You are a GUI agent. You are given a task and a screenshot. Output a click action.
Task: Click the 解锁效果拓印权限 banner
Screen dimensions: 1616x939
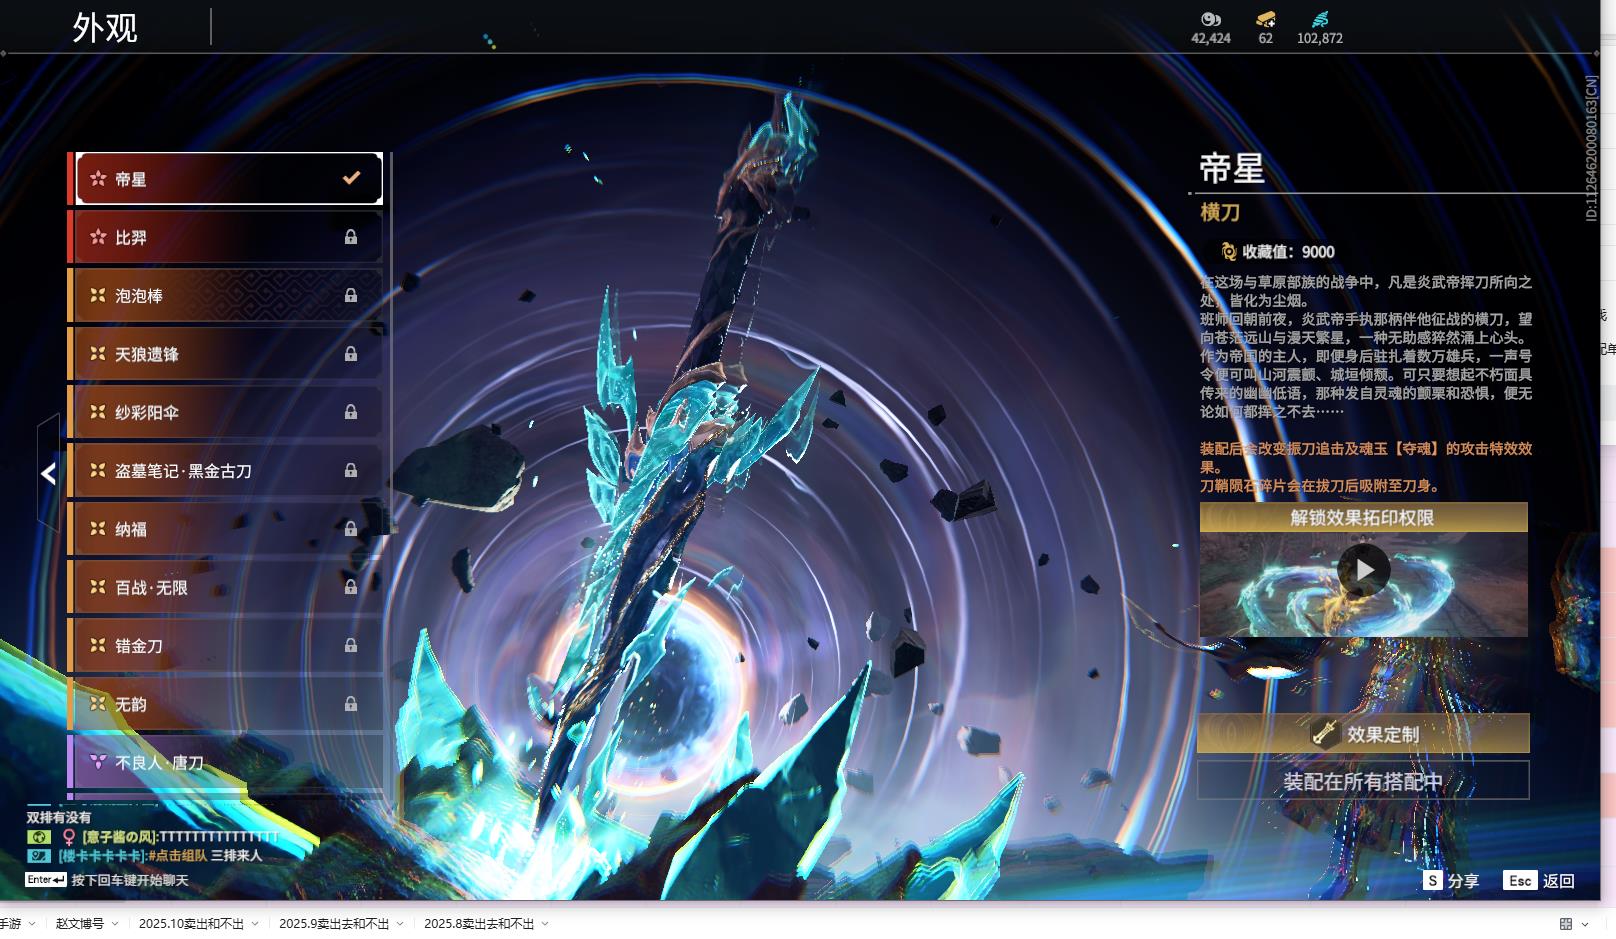coord(1363,517)
